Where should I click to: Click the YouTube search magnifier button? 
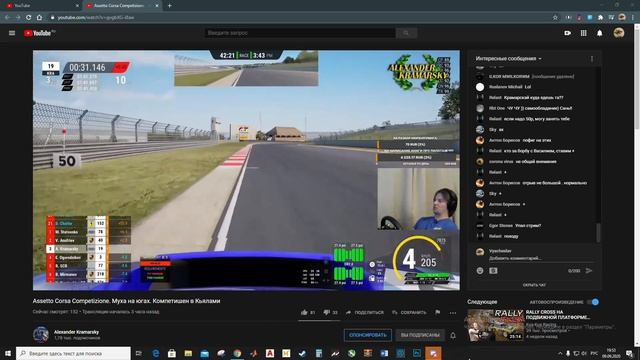[x=406, y=33]
